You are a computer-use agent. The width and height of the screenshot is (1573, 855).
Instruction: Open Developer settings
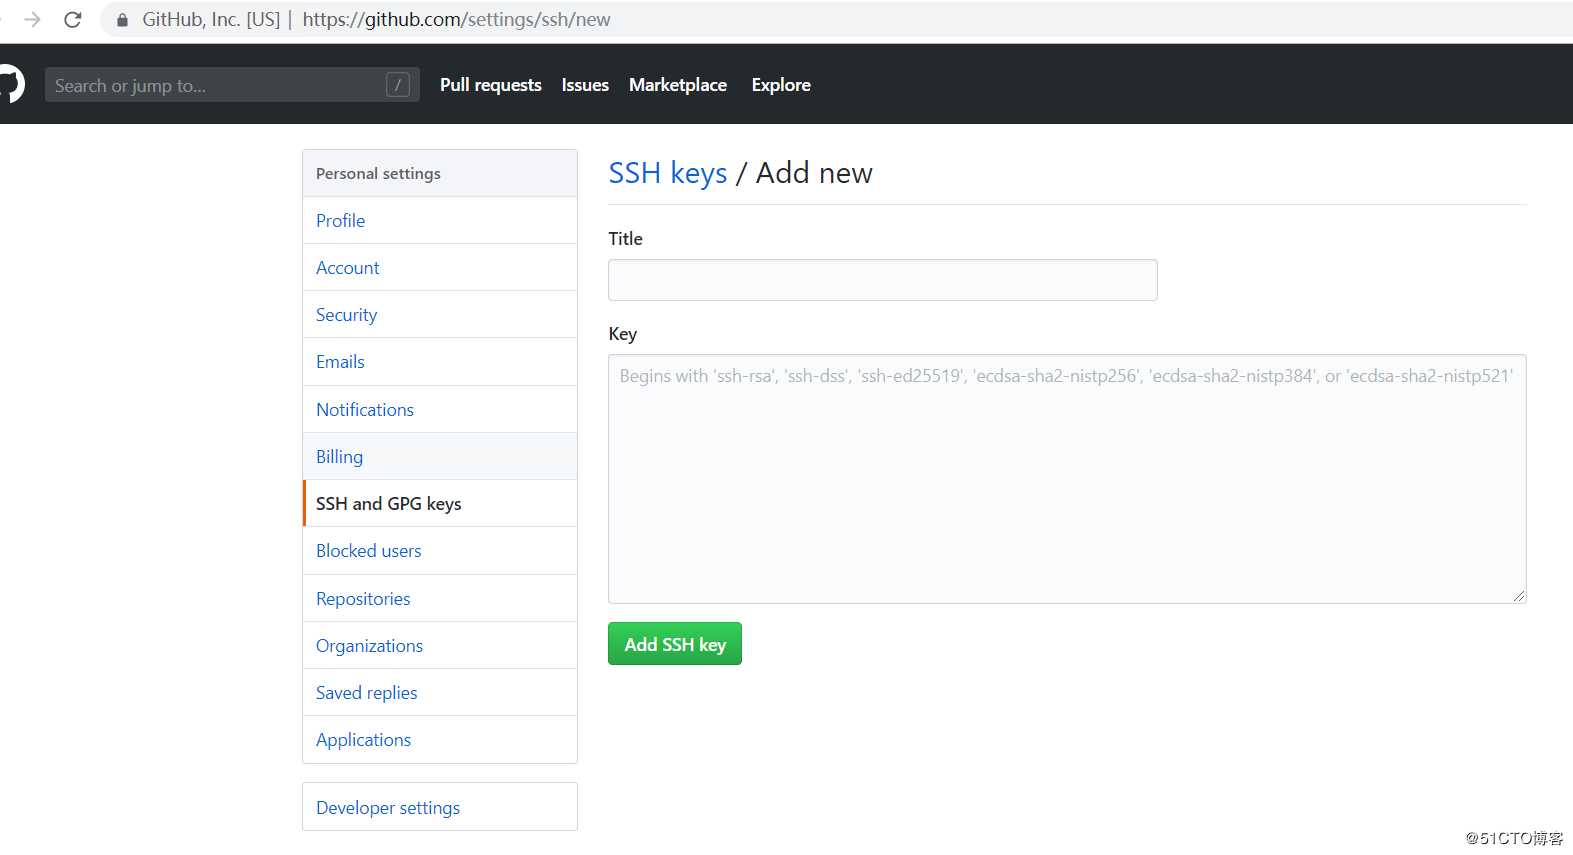pyautogui.click(x=440, y=807)
